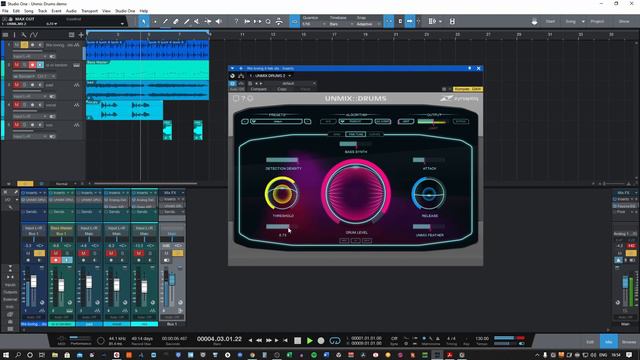Screen dimensions: 640x360
Task: Click the Copy button in plugin header
Action: 282,89
